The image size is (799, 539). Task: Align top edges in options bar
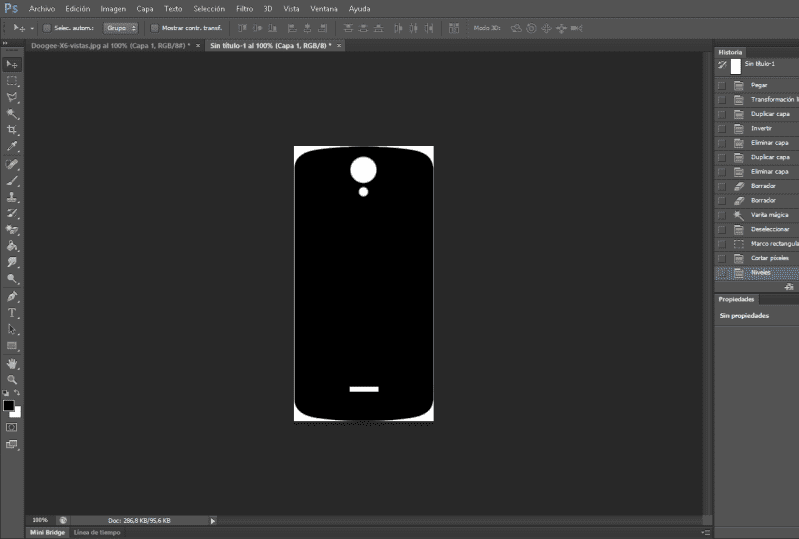(x=243, y=28)
